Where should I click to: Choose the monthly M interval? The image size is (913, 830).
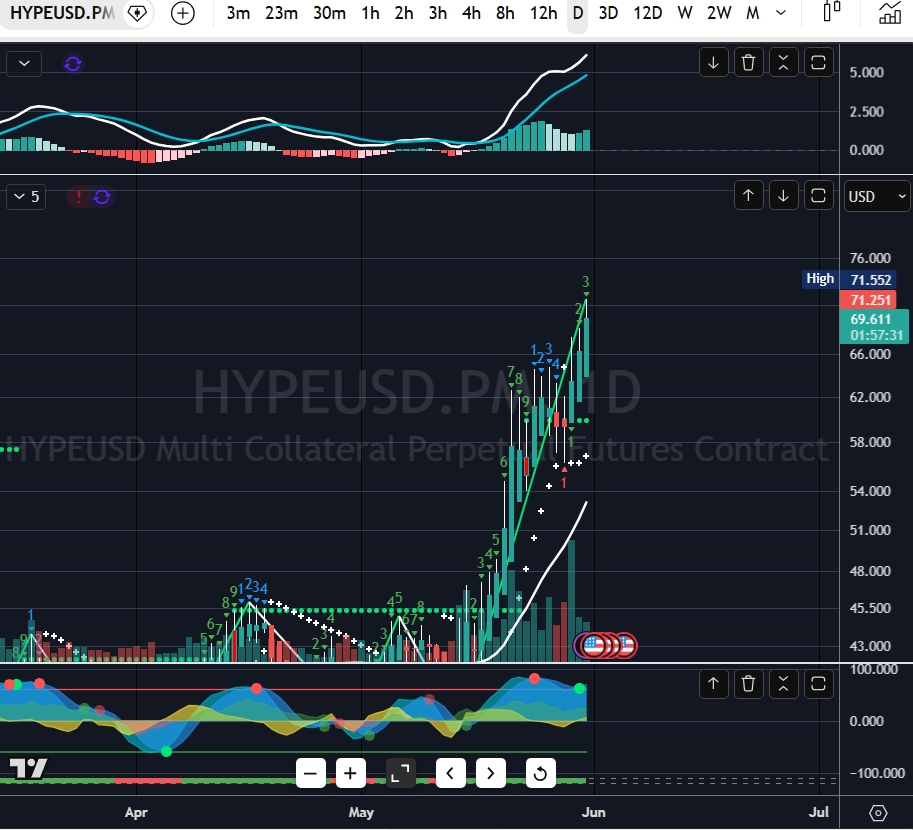(x=752, y=13)
